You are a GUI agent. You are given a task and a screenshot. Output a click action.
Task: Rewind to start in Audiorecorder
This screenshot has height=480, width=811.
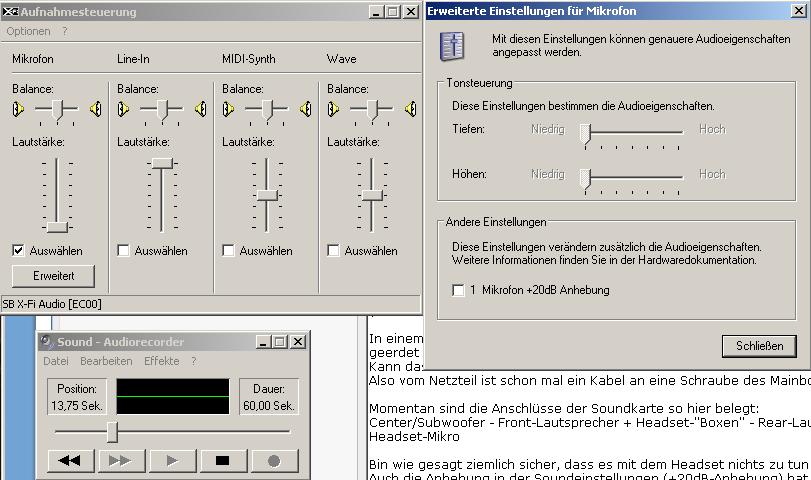pos(71,460)
